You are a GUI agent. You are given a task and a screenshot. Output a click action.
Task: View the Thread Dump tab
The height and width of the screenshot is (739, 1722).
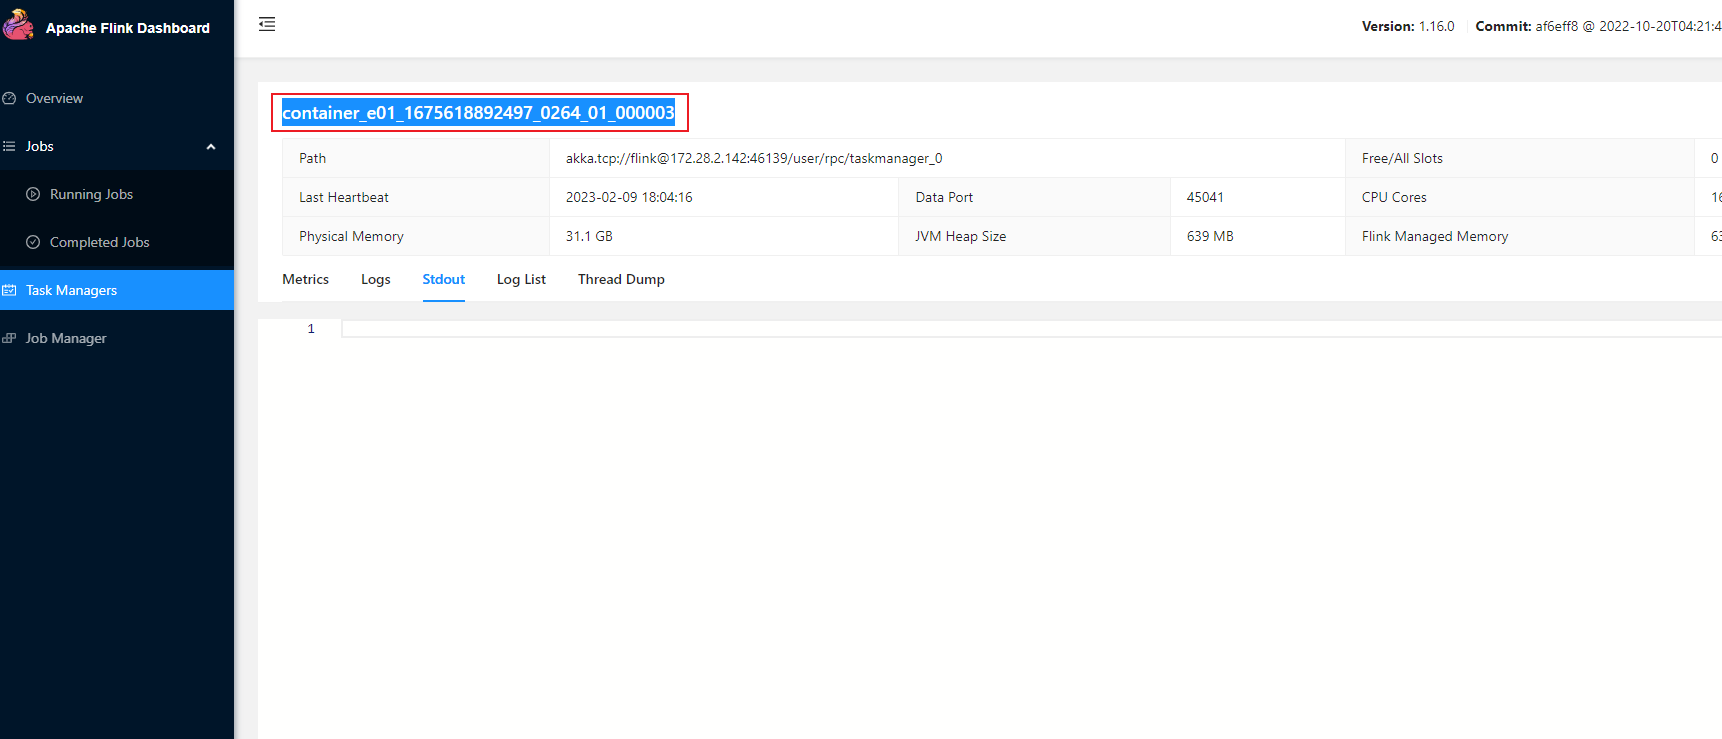[x=621, y=279]
